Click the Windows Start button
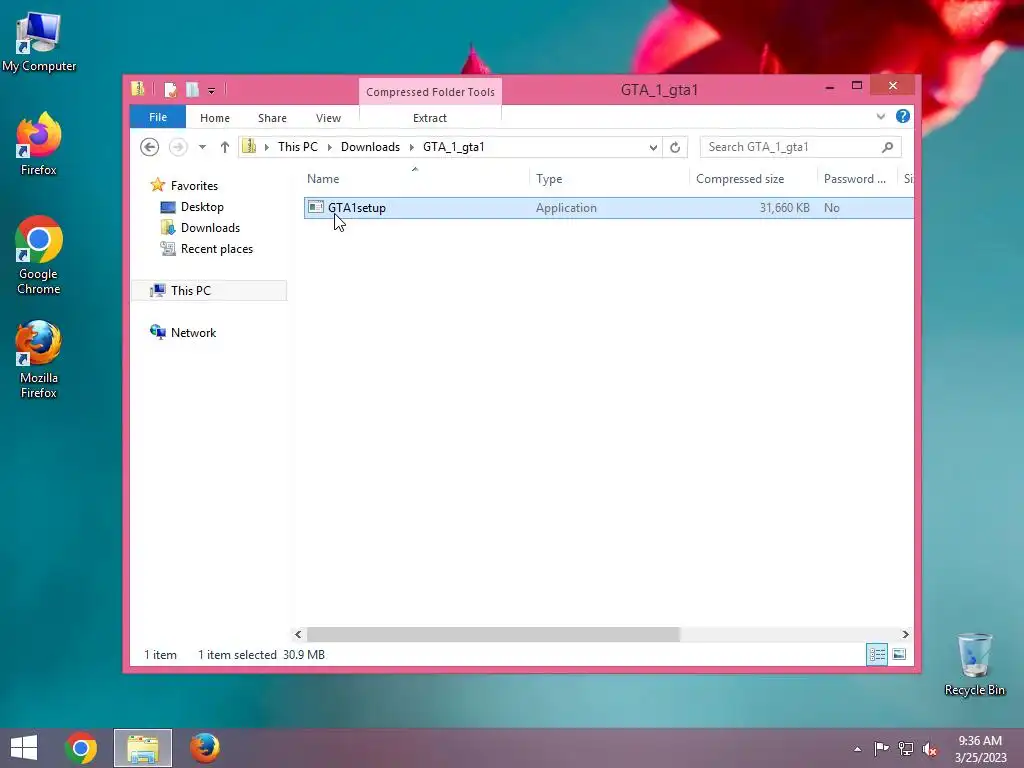The width and height of the screenshot is (1024, 768). coord(24,748)
